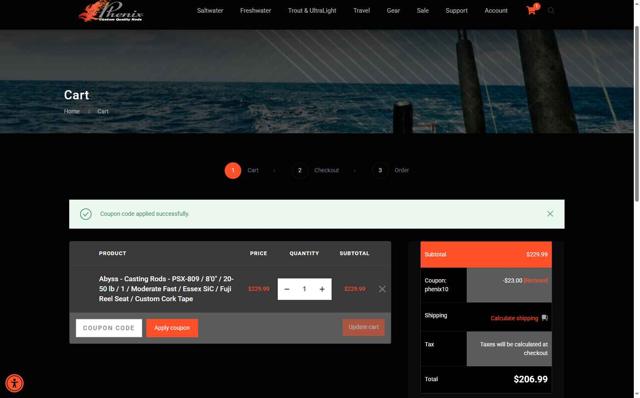
Task: Click the PRICE column header
Action: pos(258,253)
